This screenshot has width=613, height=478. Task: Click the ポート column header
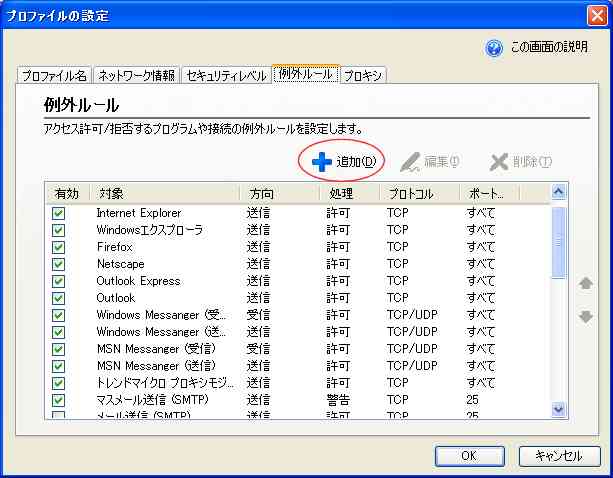pyautogui.click(x=489, y=193)
